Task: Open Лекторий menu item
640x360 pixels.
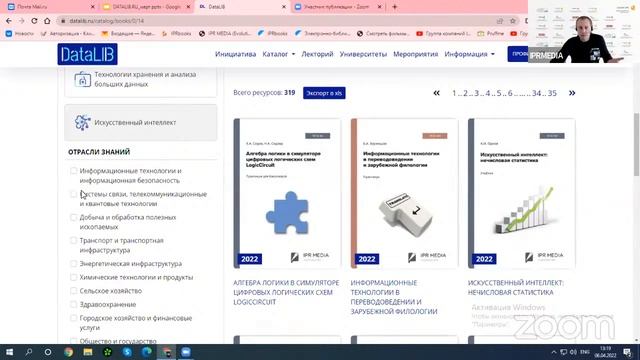Action: click(x=317, y=54)
